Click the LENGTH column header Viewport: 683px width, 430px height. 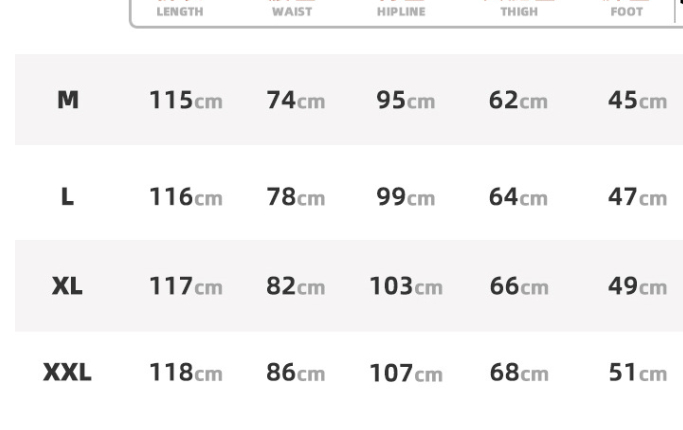click(180, 12)
